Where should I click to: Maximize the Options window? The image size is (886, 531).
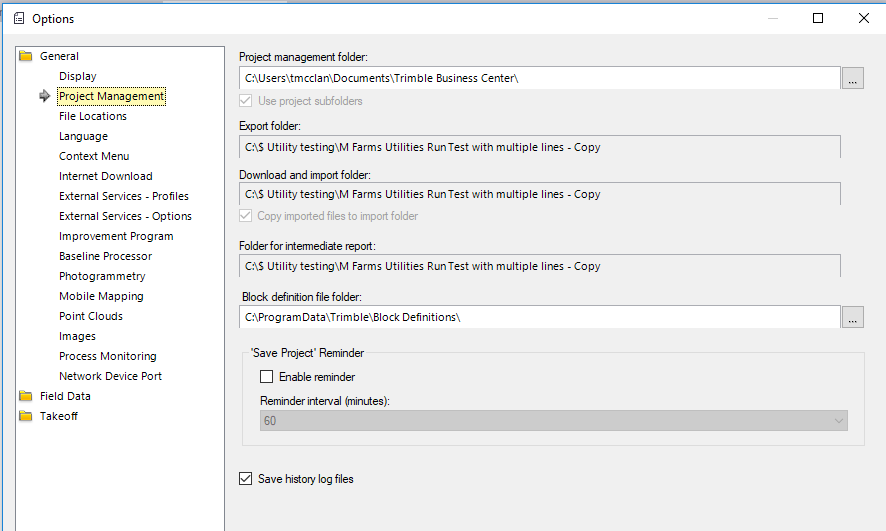818,18
